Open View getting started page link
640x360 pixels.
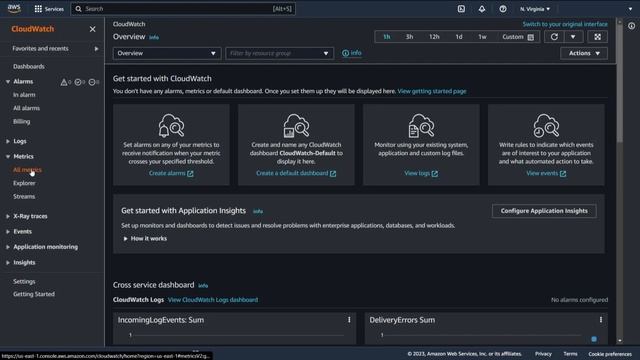click(432, 91)
